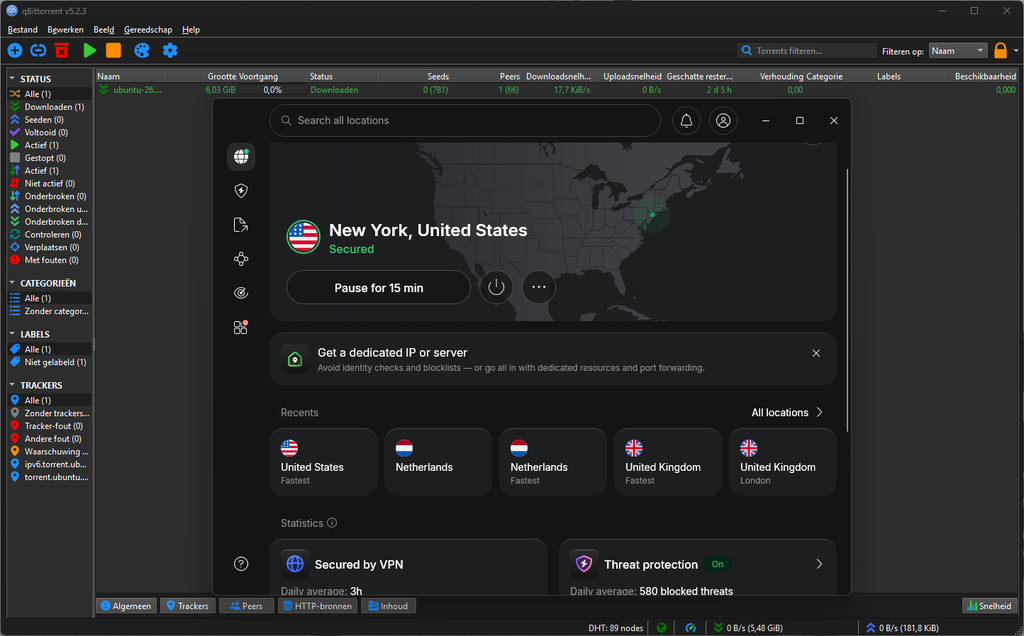
Task: Open the Gereedschap menu
Action: (x=148, y=29)
